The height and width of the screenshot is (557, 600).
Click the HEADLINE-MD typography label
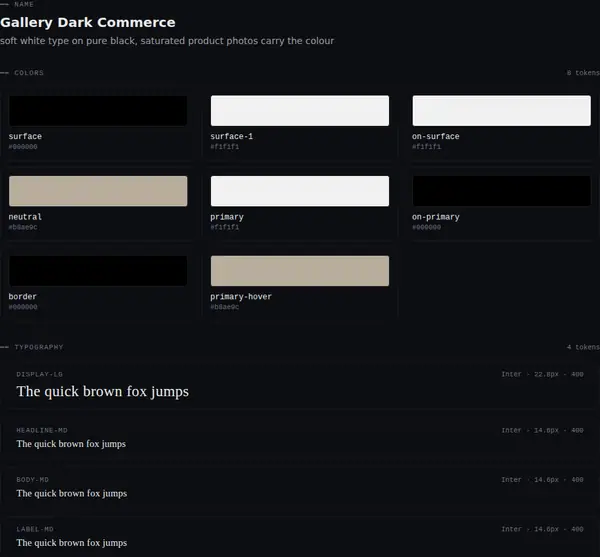point(42,430)
